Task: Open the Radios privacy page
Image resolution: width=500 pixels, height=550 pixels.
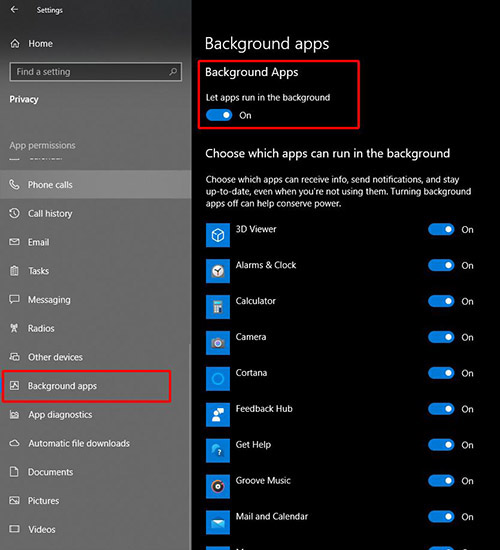Action: click(x=95, y=328)
